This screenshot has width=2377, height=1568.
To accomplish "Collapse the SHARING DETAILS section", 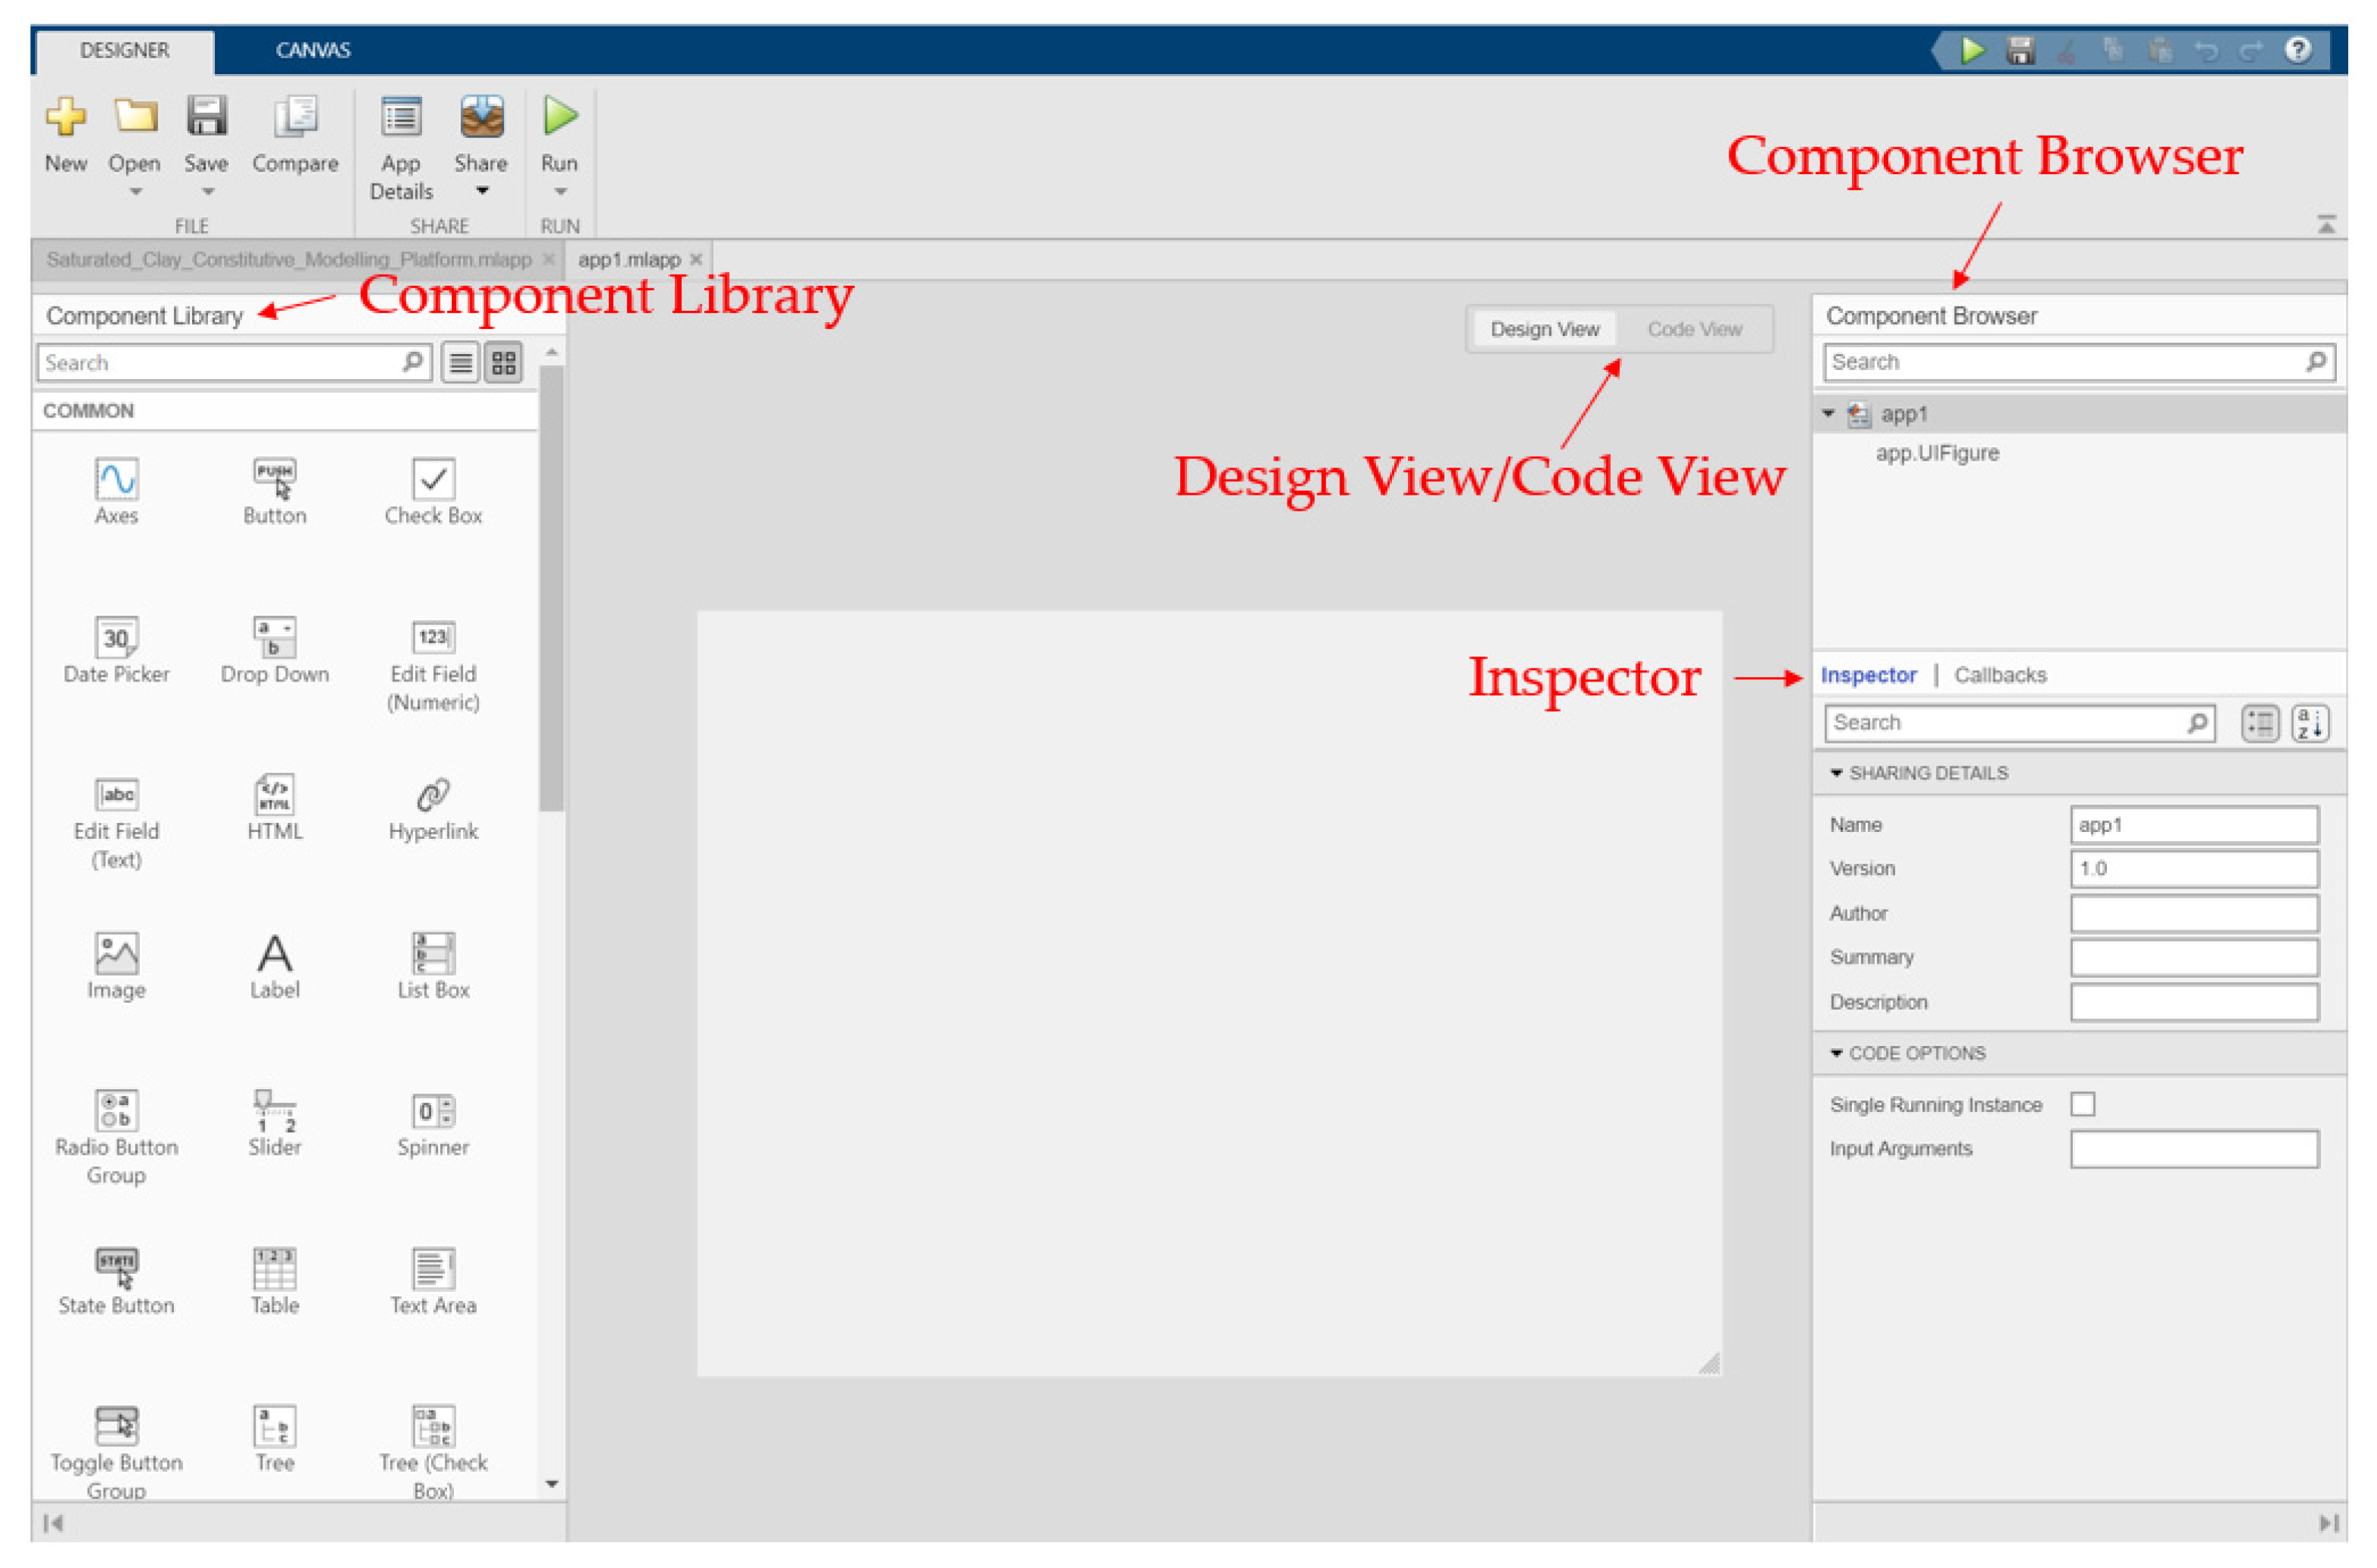I will (x=1836, y=773).
